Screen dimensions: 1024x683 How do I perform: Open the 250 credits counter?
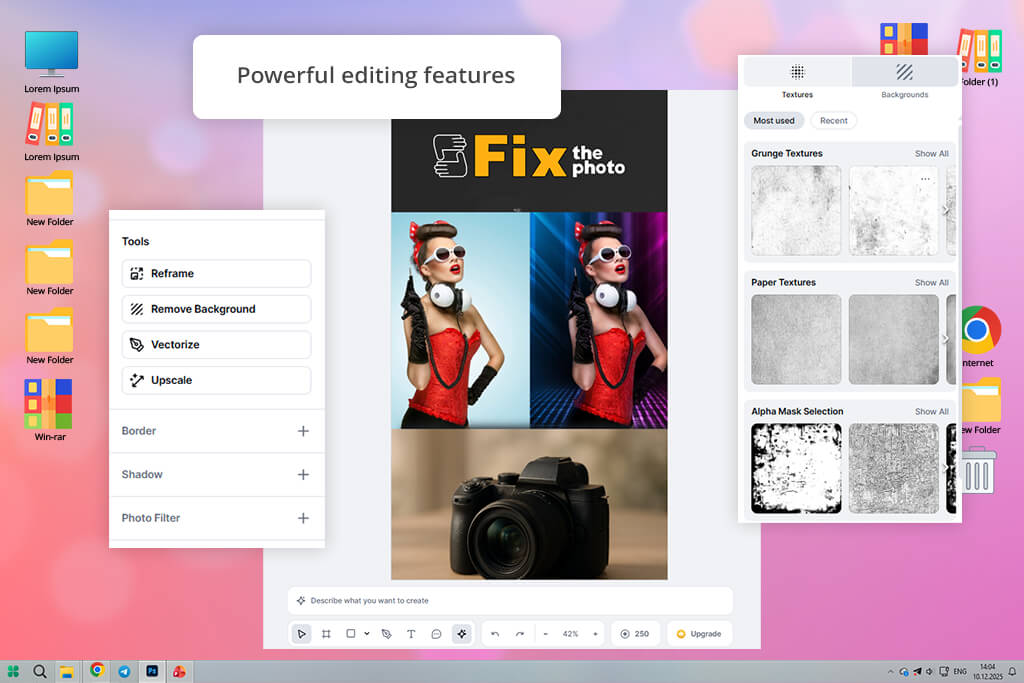click(635, 633)
